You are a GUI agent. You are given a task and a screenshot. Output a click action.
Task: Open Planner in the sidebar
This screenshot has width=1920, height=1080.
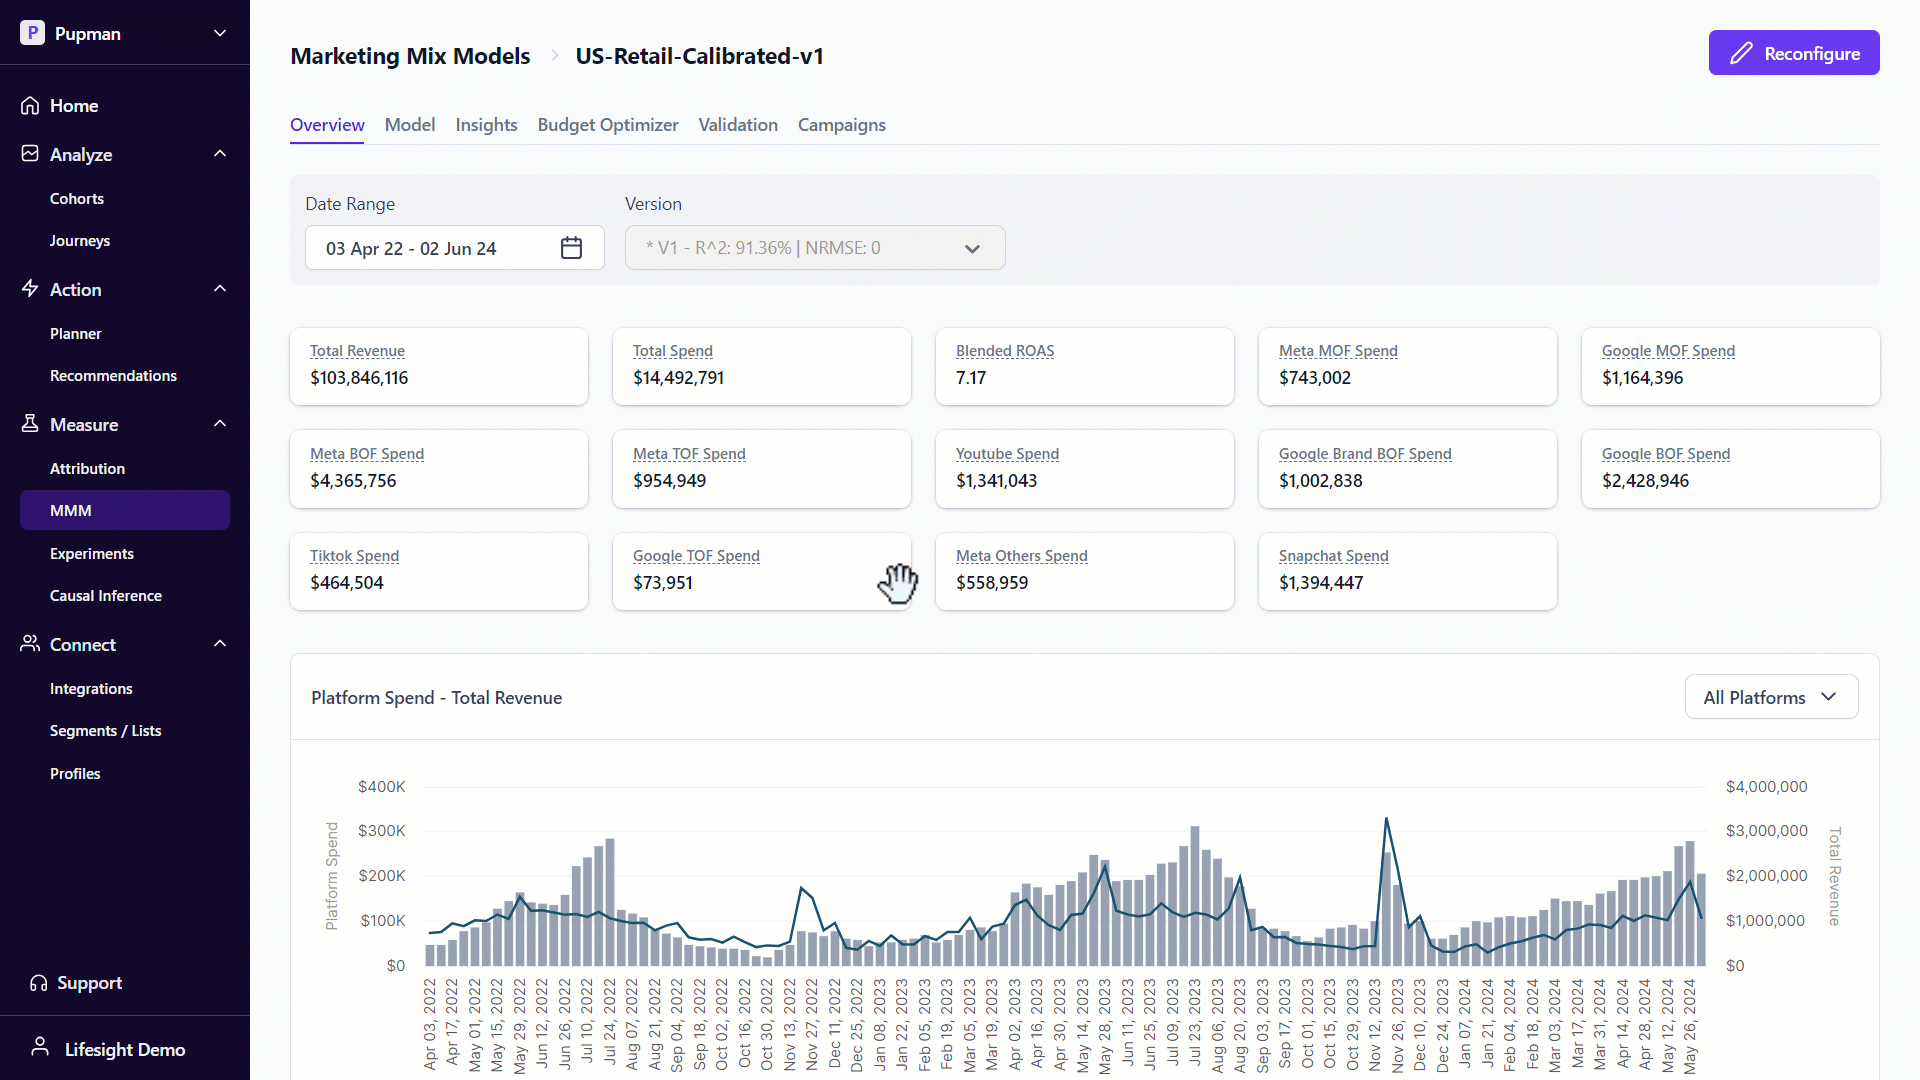(x=76, y=334)
